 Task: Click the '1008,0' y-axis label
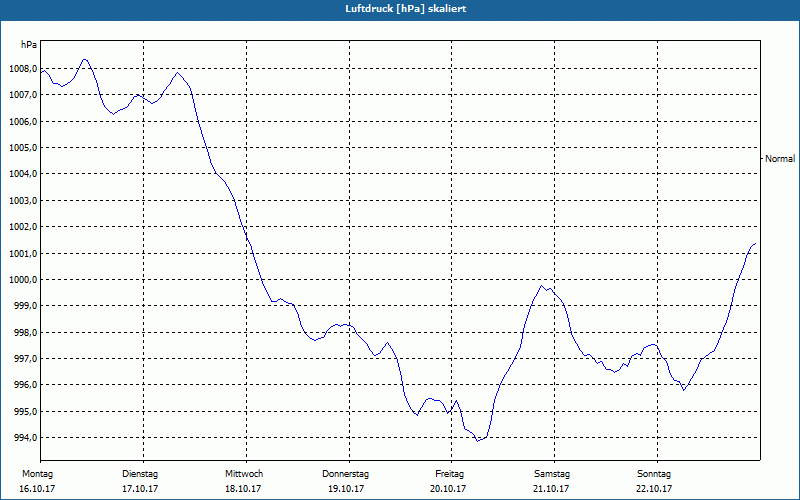[23, 69]
